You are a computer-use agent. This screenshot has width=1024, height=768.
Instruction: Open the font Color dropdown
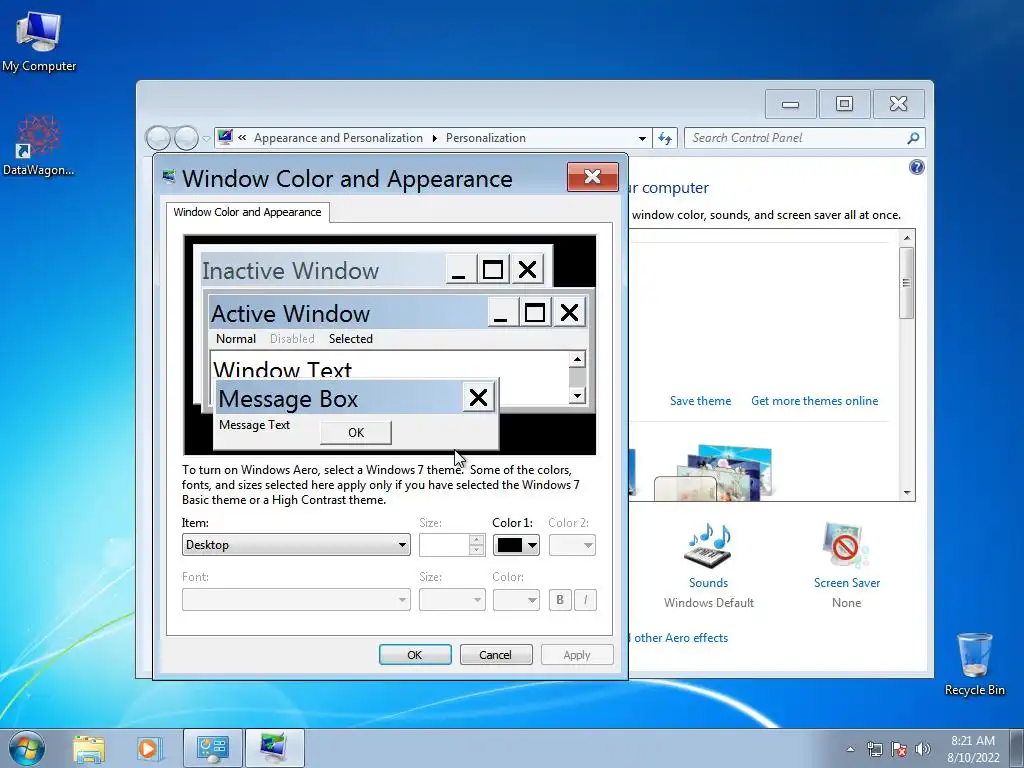coord(516,600)
